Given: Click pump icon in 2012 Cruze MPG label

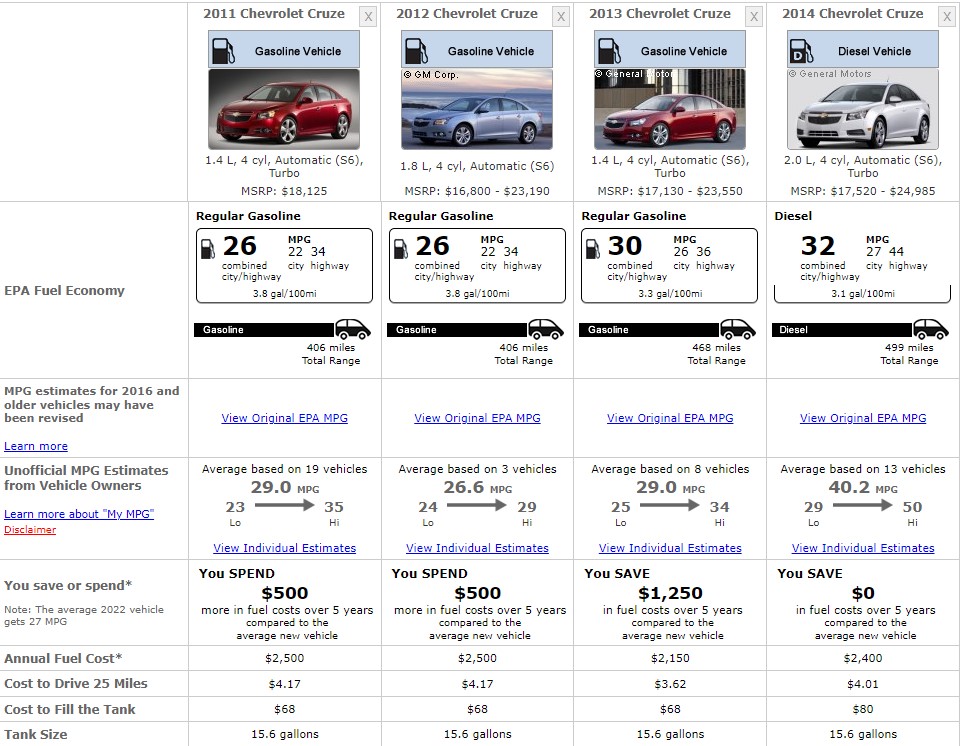Looking at the screenshot, I should click(x=401, y=248).
